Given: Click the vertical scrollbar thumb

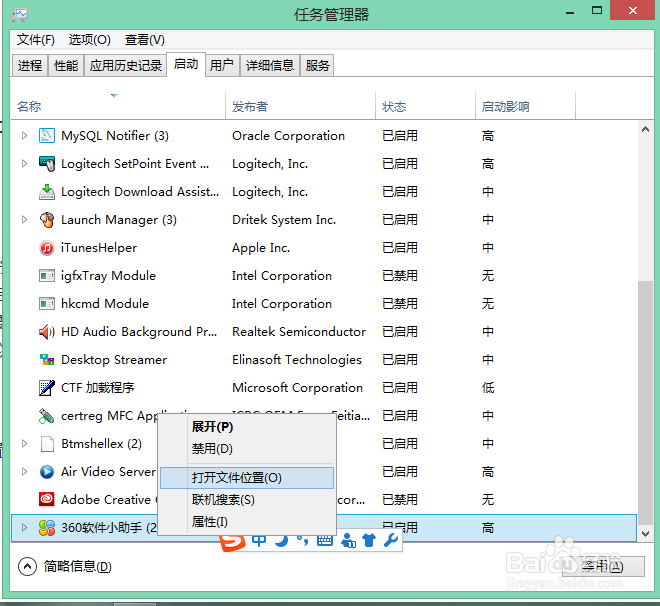Looking at the screenshot, I should coord(645,403).
